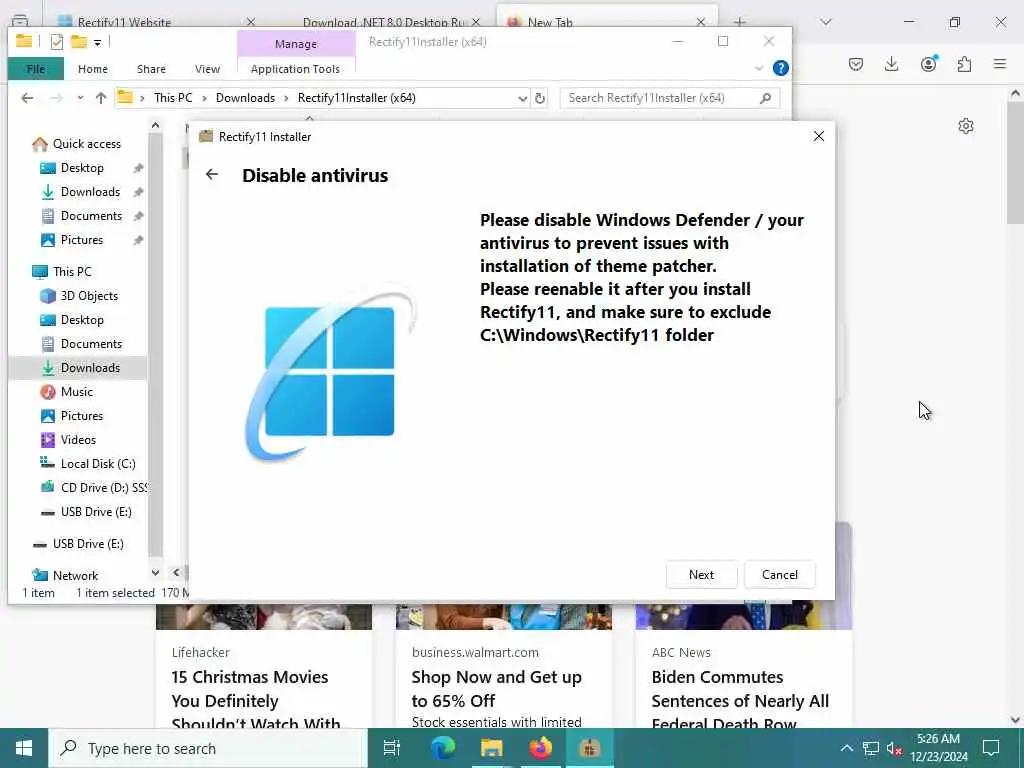Open File Explorer help icon
This screenshot has width=1024, height=768.
(780, 68)
